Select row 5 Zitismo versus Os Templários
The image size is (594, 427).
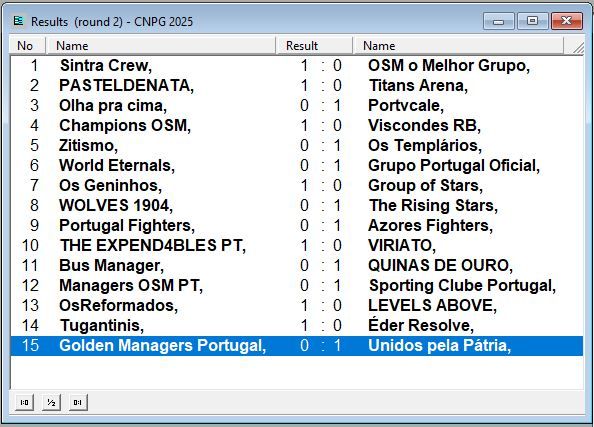[297, 145]
